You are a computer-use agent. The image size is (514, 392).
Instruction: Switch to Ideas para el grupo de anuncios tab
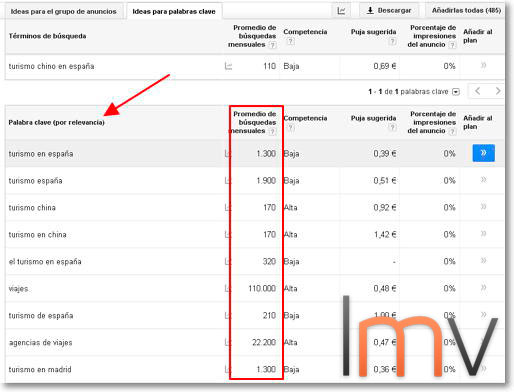coord(63,11)
